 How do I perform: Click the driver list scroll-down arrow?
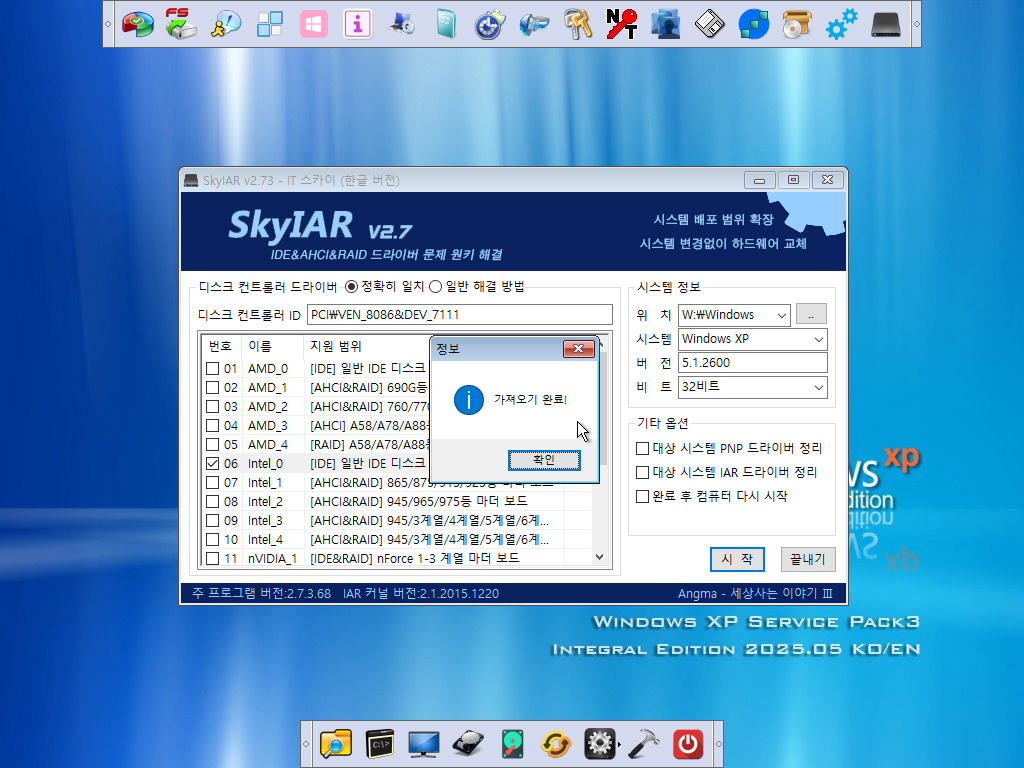[x=600, y=557]
